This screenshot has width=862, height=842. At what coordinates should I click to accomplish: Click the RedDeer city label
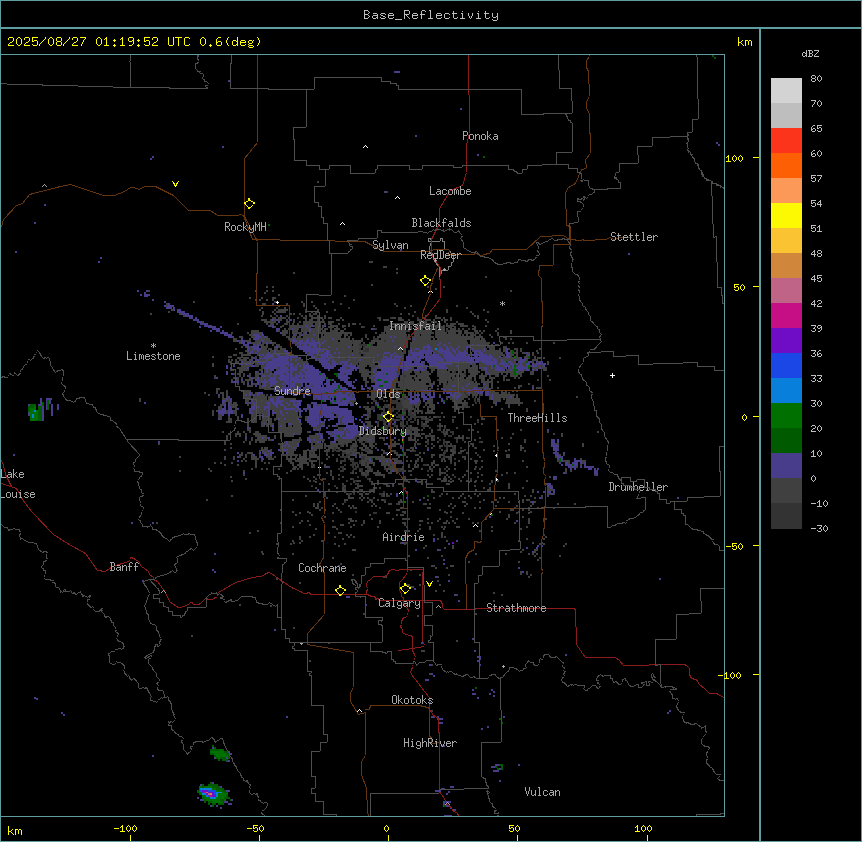(x=440, y=255)
